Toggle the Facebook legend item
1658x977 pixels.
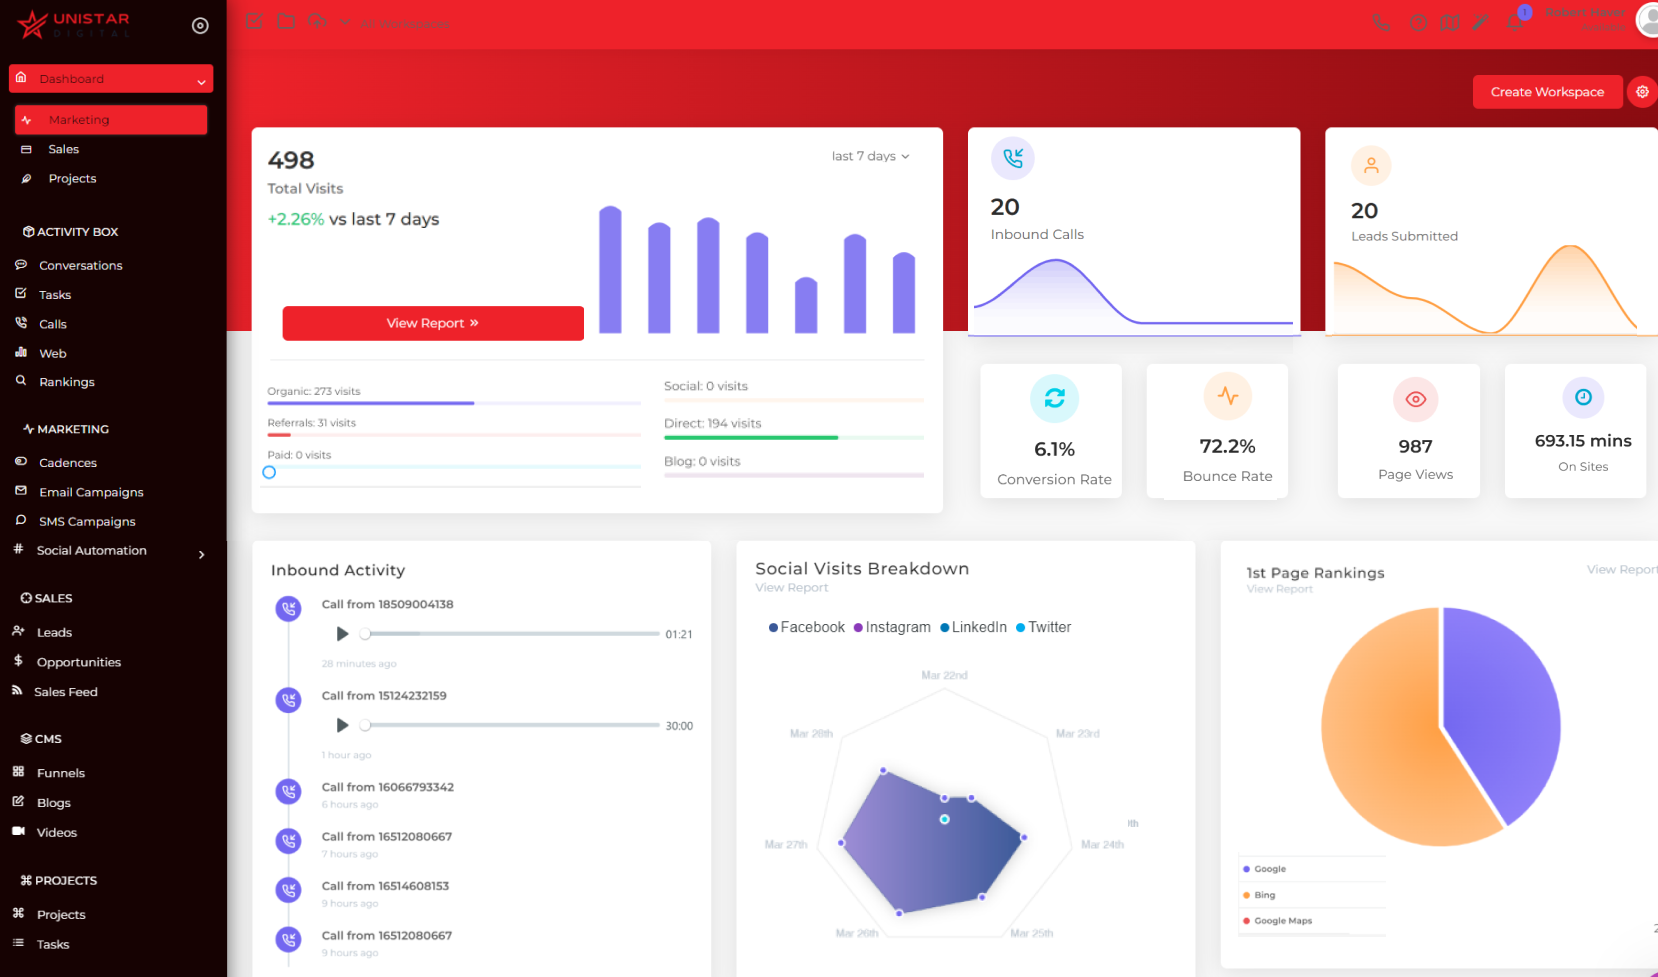pos(806,627)
